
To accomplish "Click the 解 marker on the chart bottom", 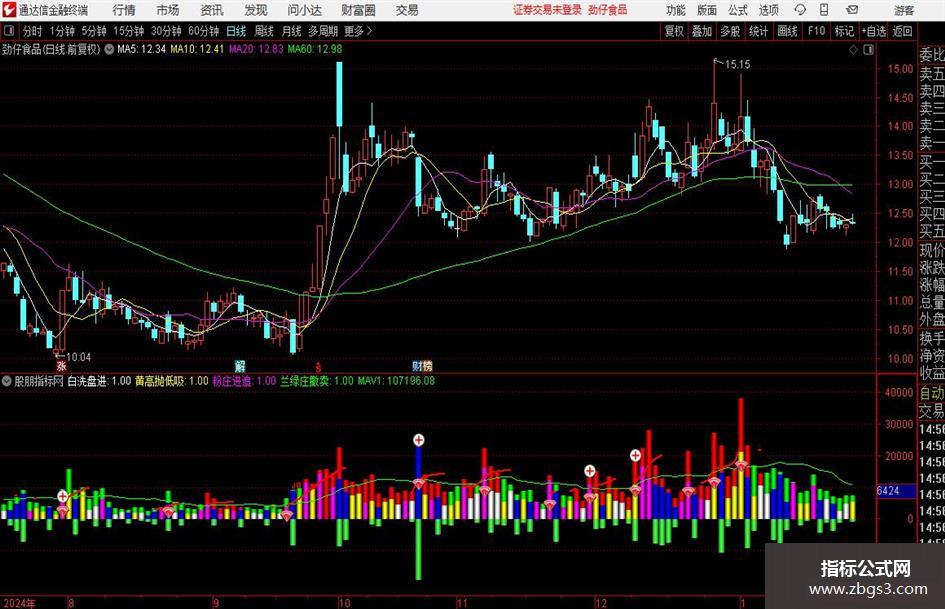I will (x=240, y=365).
